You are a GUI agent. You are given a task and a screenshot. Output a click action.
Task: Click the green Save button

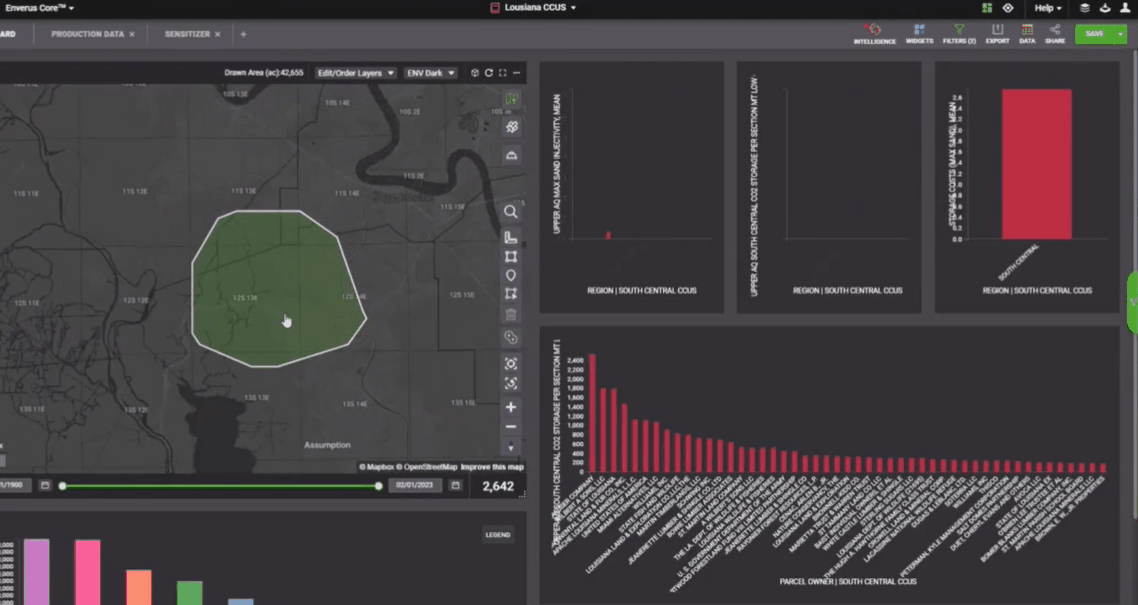(x=1094, y=34)
